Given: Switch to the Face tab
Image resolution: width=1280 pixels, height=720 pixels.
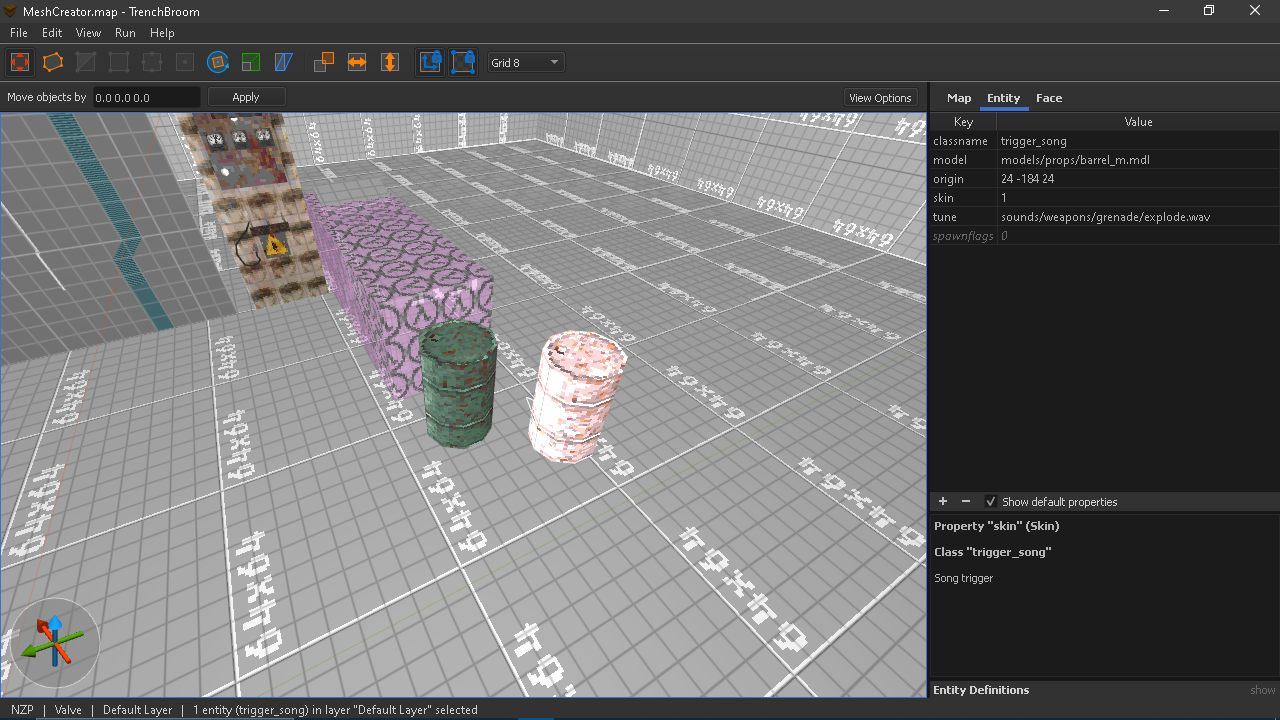Looking at the screenshot, I should [x=1049, y=98].
